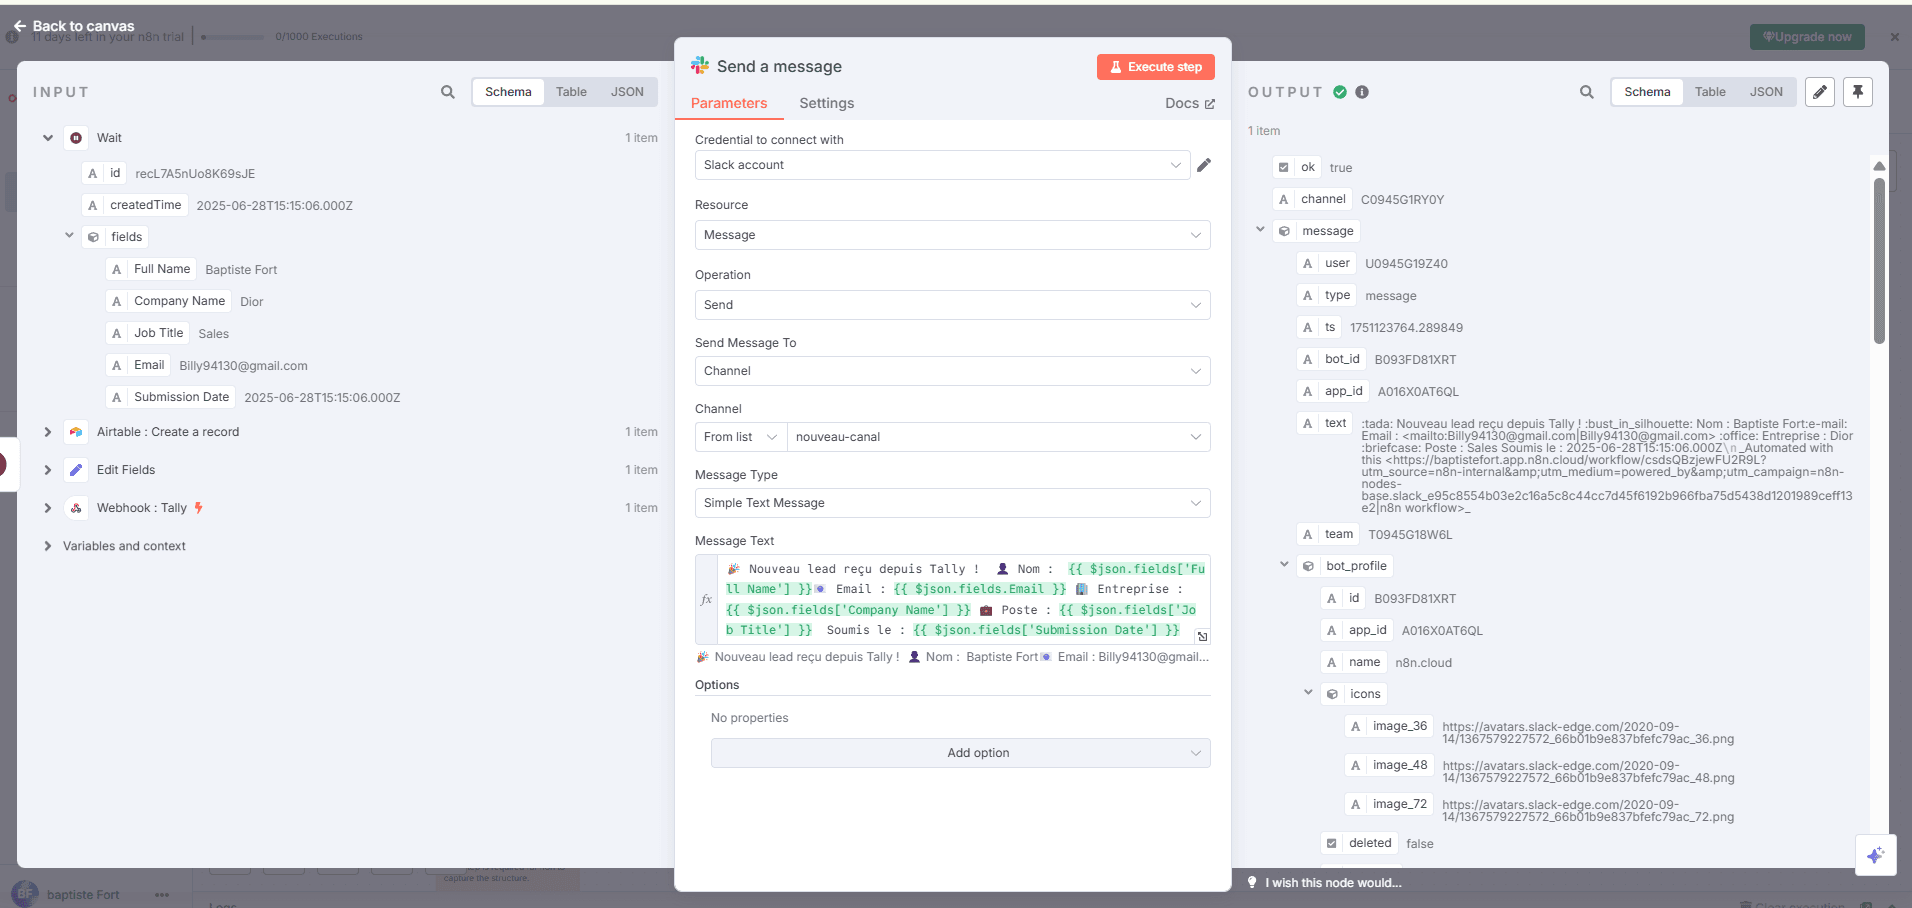Collapse the Wait node tree
1912x908 pixels.
click(x=47, y=138)
